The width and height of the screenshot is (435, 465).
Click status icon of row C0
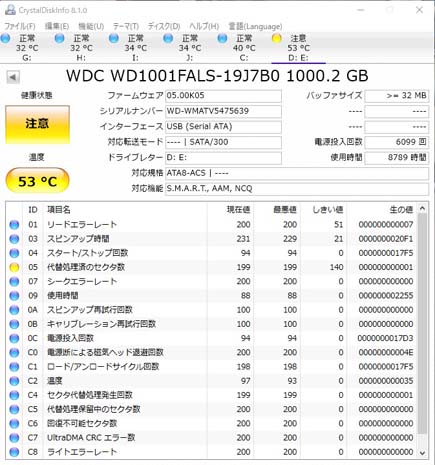tap(14, 353)
